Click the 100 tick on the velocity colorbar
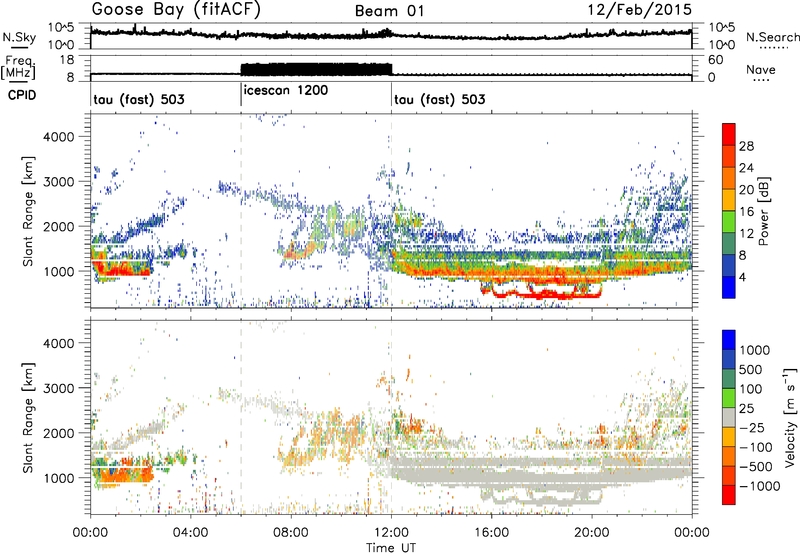Image resolution: width=800 pixels, height=554 pixels. click(751, 389)
